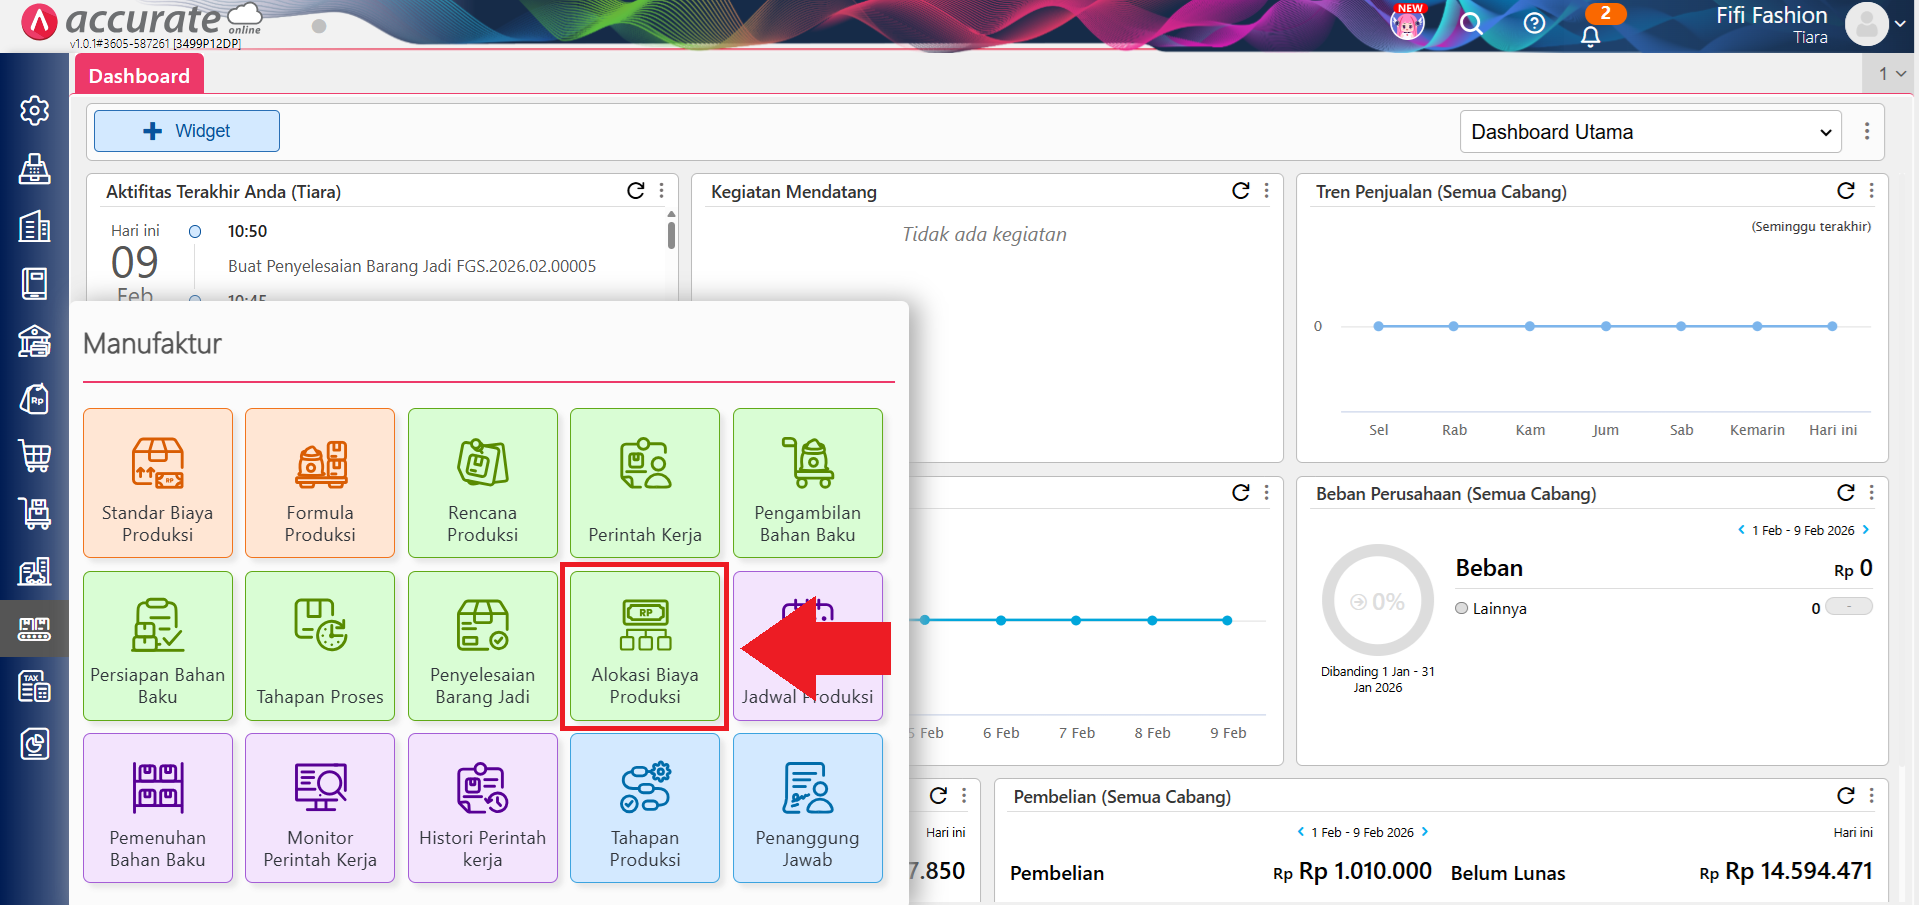
Task: Open the search magnifier in header
Action: [x=1470, y=24]
